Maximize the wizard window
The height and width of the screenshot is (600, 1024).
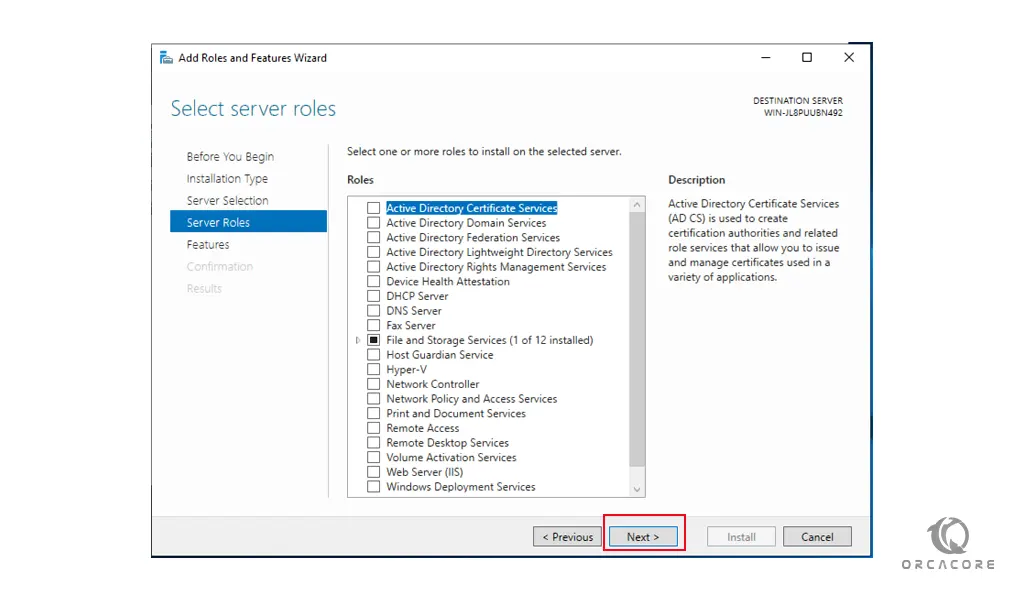807,57
